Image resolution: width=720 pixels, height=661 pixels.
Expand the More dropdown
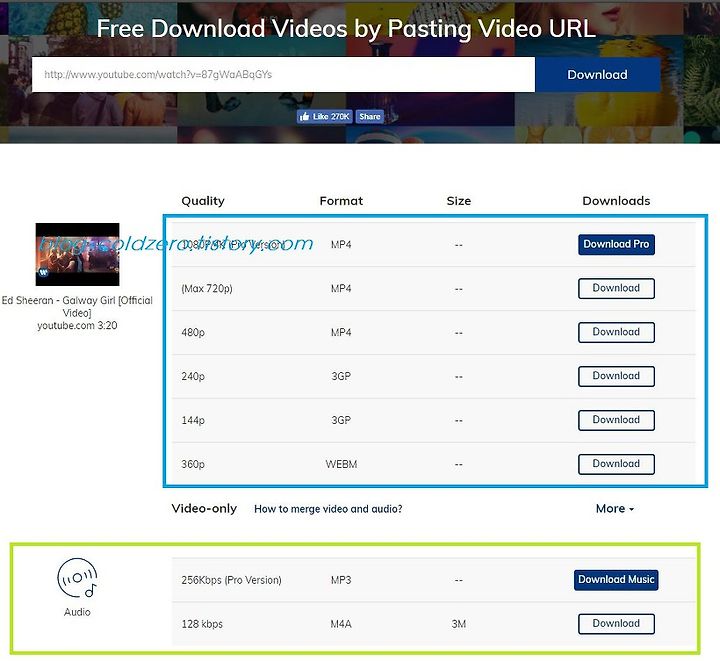click(615, 509)
